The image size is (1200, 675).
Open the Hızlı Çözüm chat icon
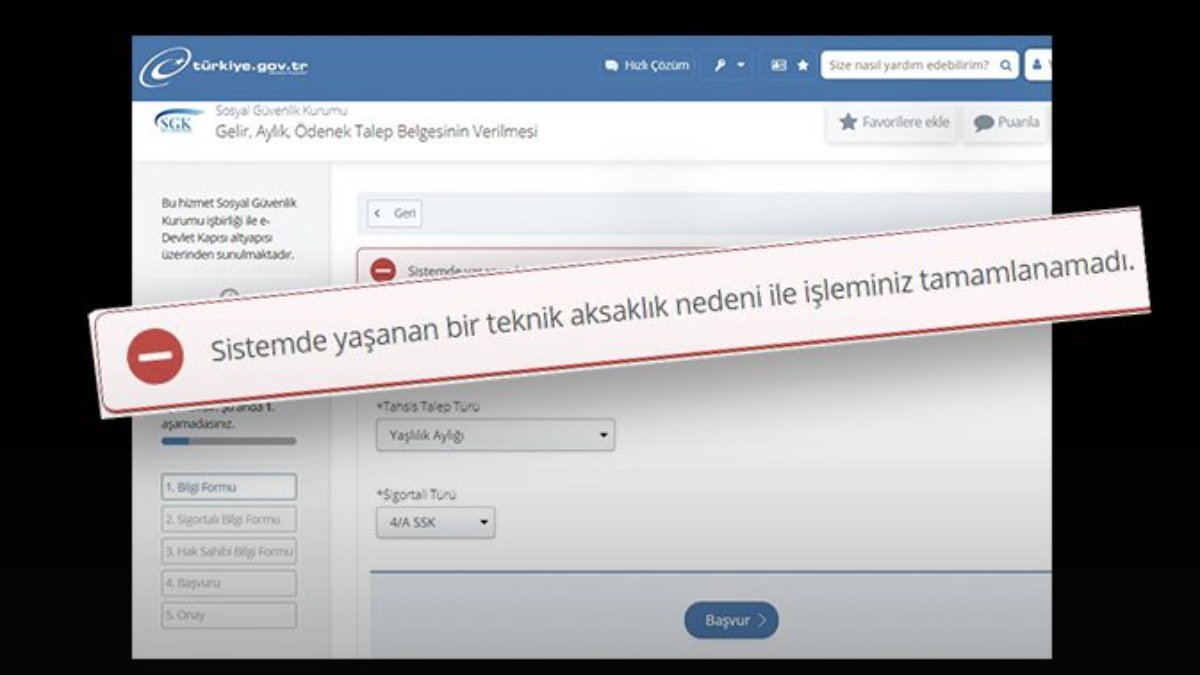coord(613,64)
